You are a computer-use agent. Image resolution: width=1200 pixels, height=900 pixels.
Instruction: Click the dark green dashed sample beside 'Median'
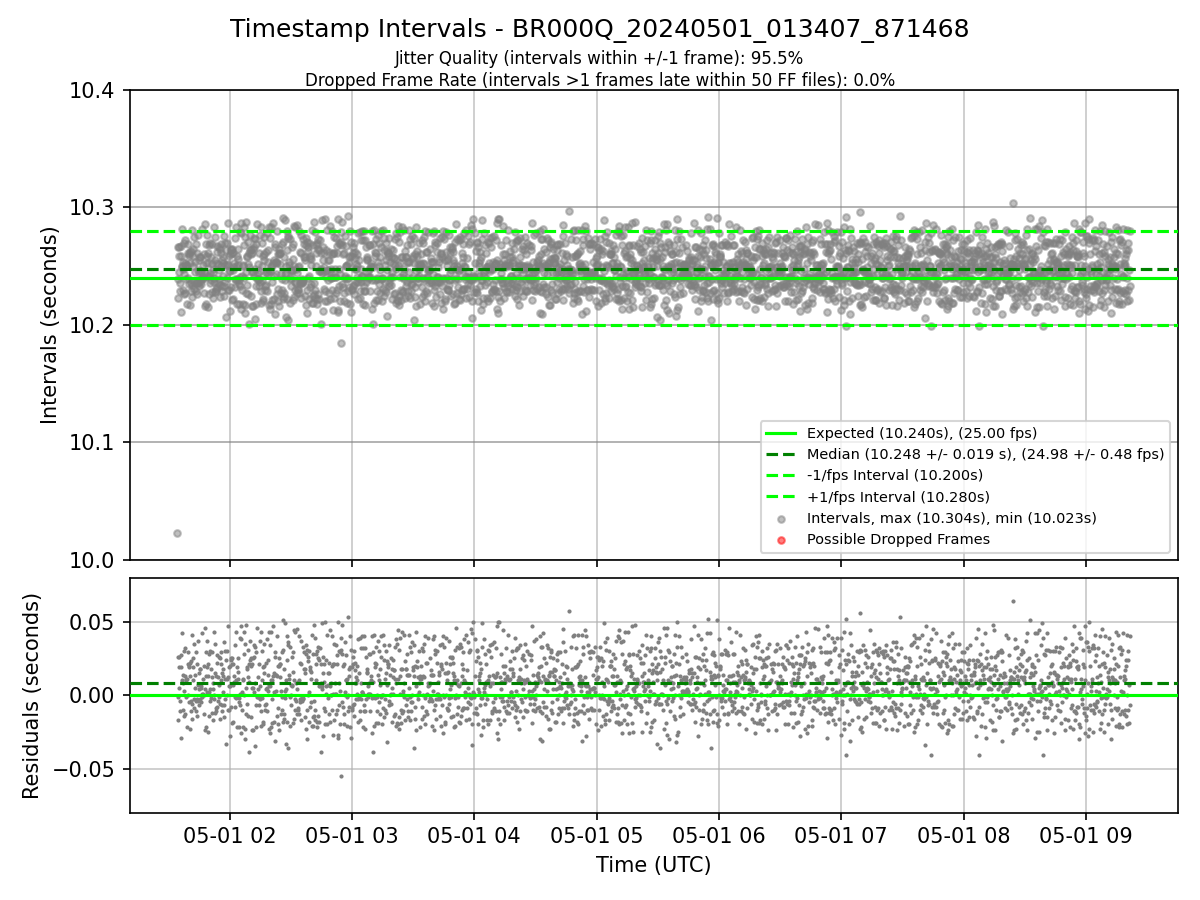pyautogui.click(x=781, y=455)
